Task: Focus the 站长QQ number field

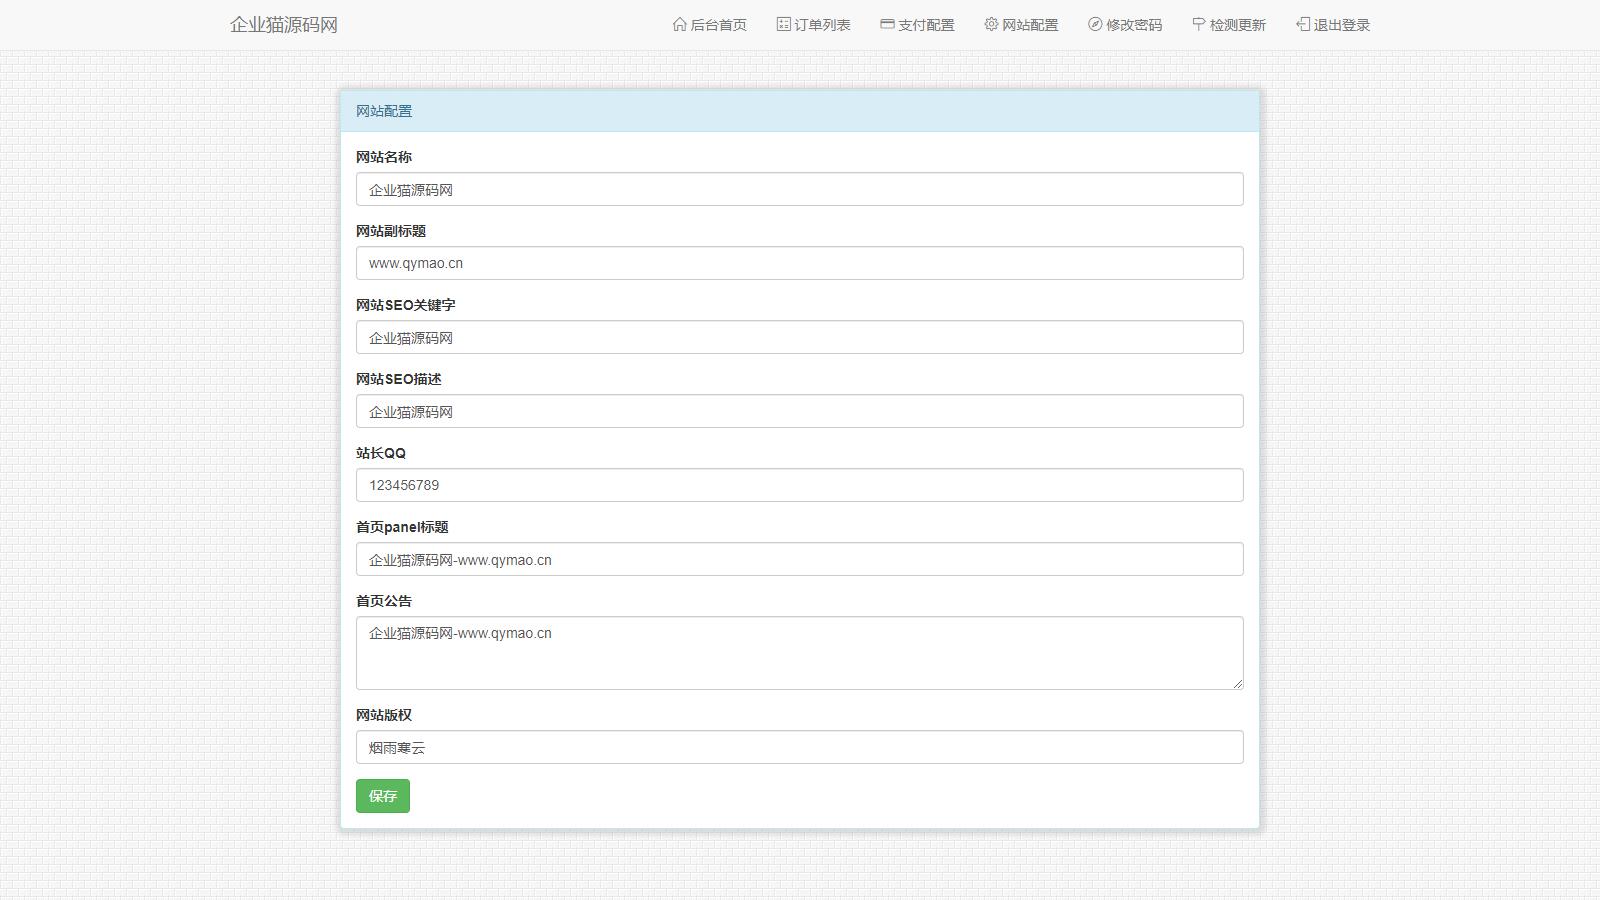Action: (799, 486)
